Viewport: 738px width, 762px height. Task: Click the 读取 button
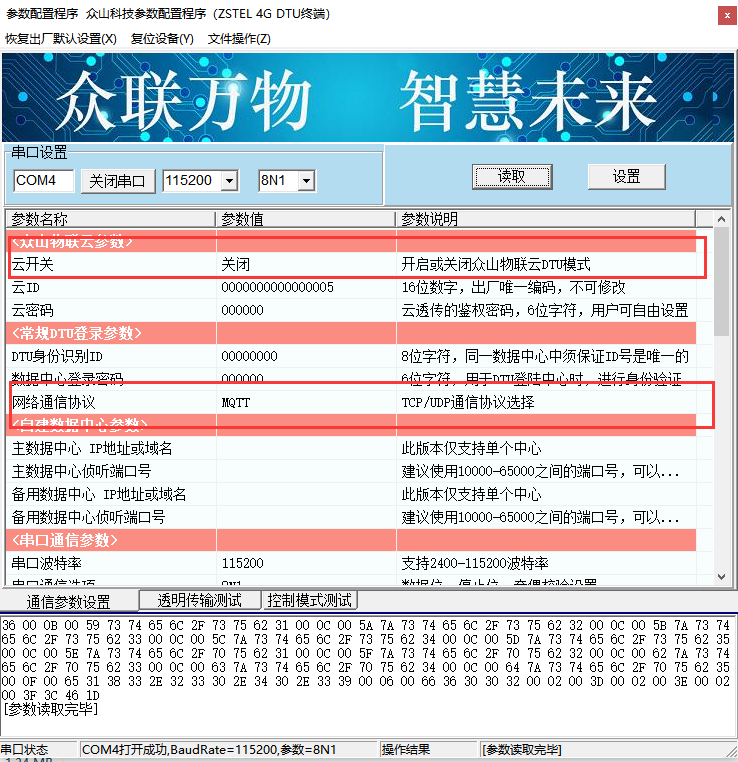512,176
